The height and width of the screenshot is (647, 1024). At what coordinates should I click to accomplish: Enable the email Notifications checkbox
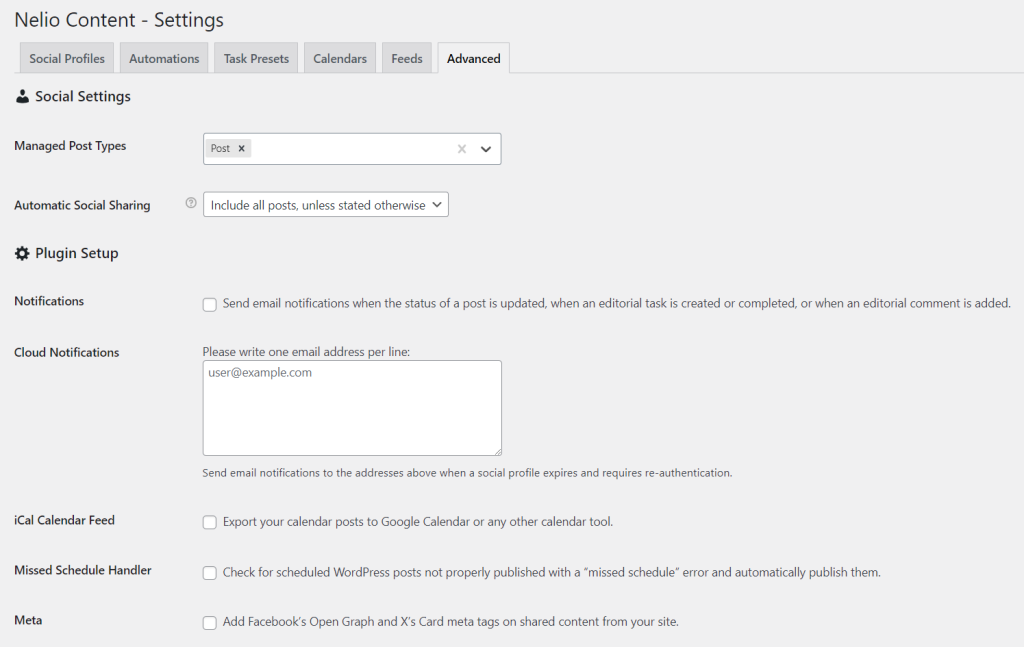[x=209, y=304]
